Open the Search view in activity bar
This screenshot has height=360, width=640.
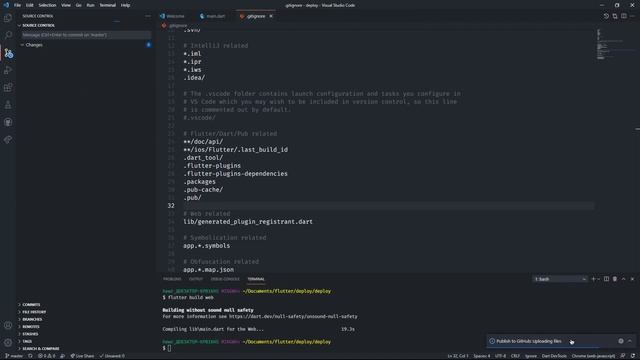coord(8,35)
